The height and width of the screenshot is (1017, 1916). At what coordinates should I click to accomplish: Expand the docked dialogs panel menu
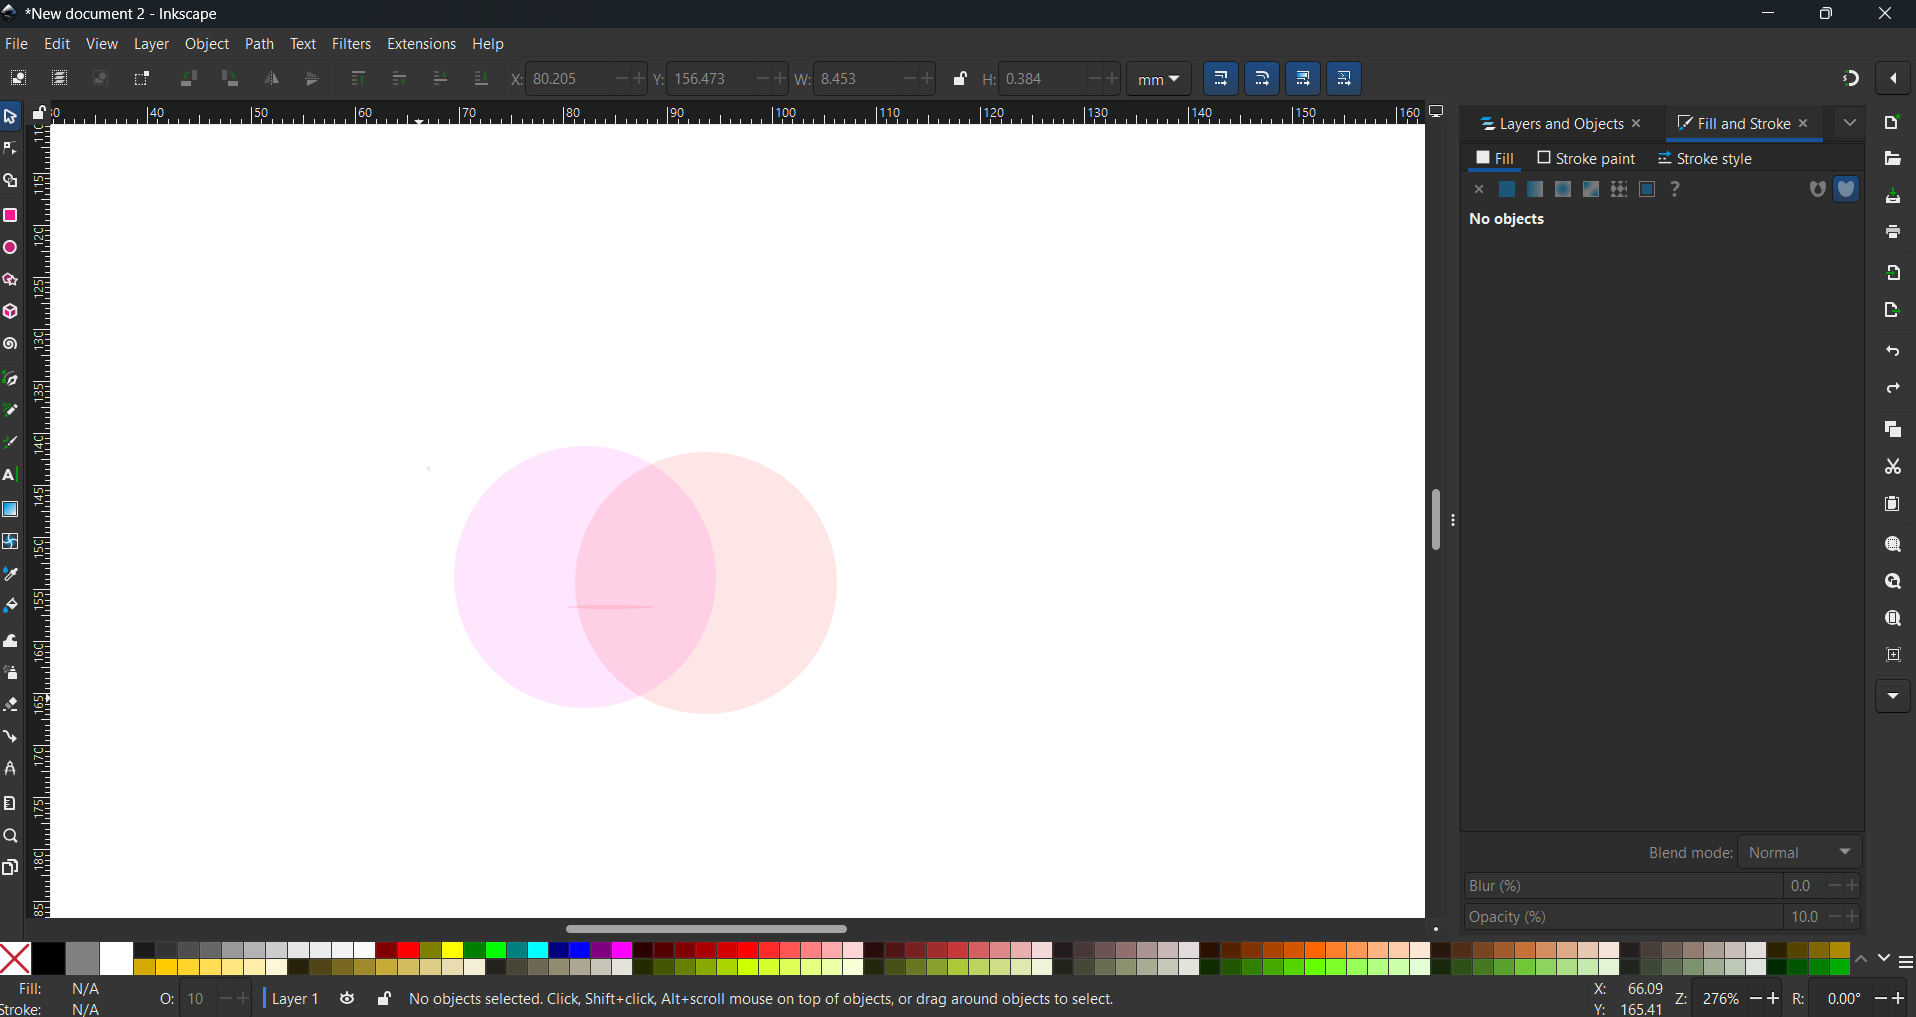click(x=1850, y=123)
